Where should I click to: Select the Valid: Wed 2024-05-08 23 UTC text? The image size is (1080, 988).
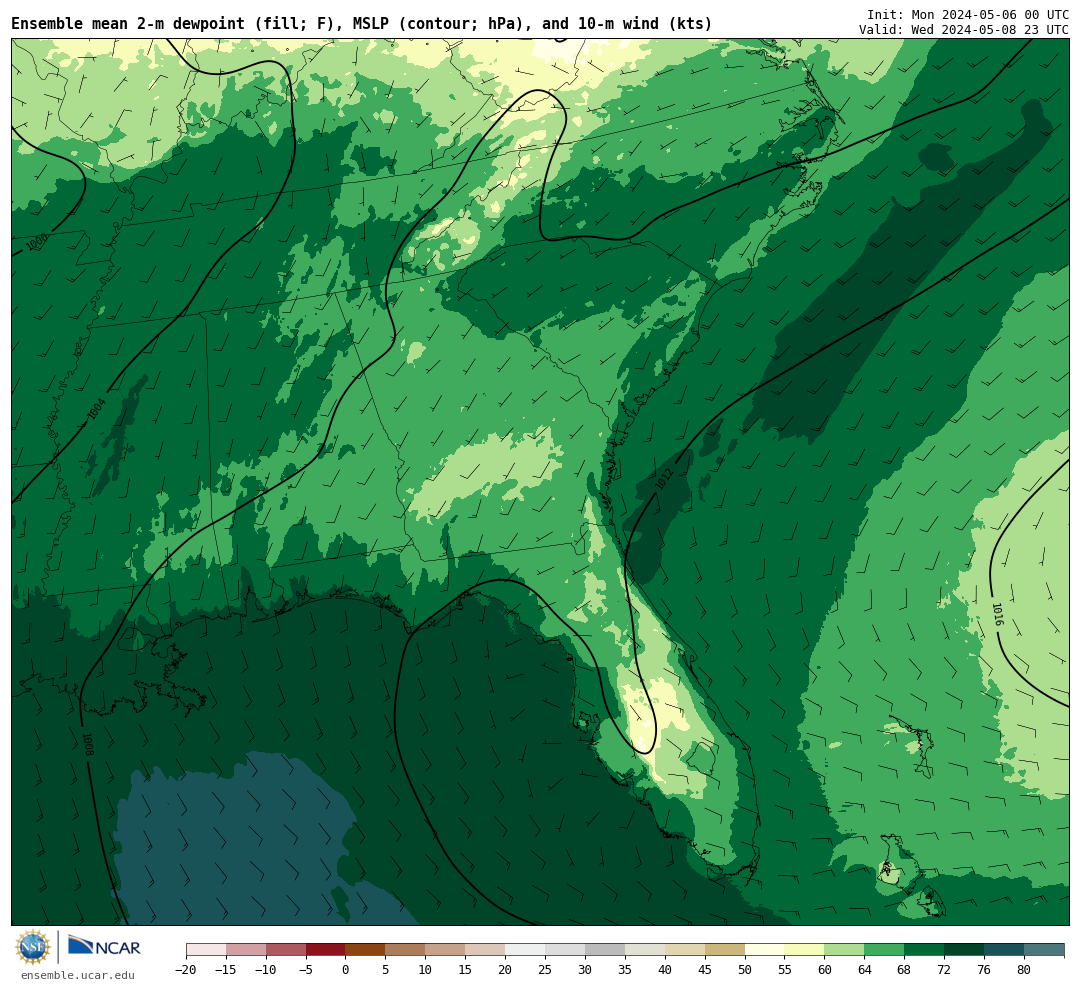point(964,30)
